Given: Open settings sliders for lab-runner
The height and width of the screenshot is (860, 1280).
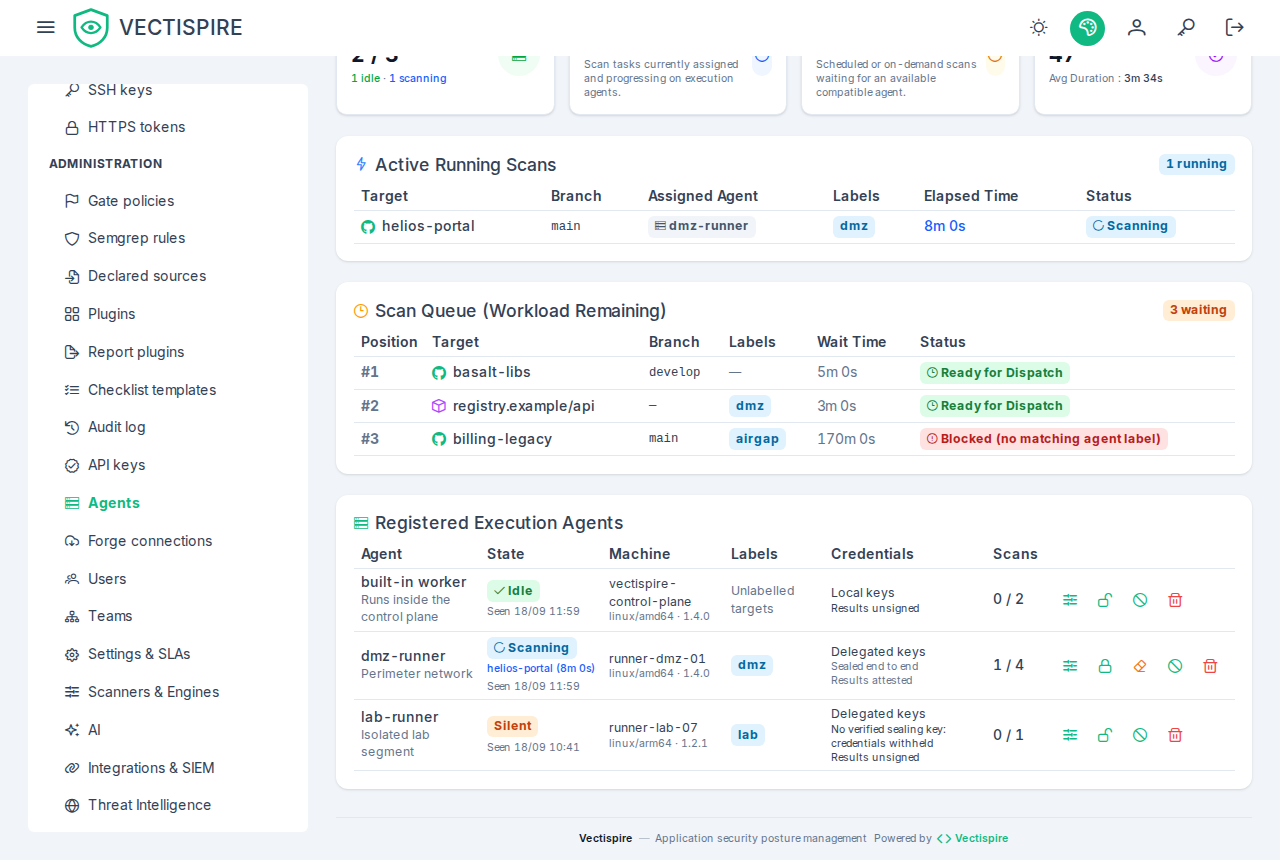Looking at the screenshot, I should [1070, 735].
